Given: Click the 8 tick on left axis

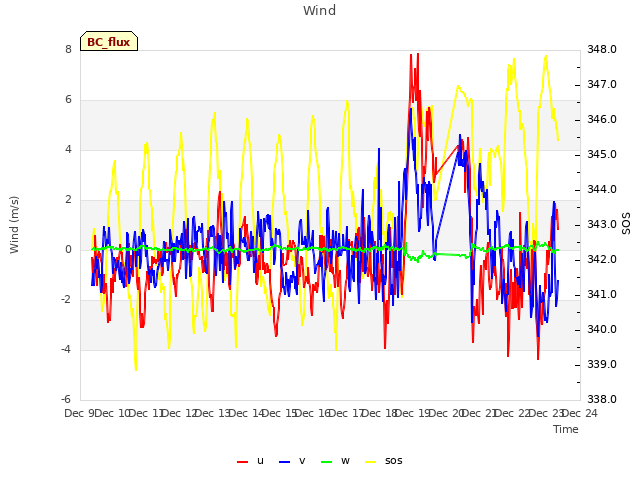Looking at the screenshot, I should point(68,49).
